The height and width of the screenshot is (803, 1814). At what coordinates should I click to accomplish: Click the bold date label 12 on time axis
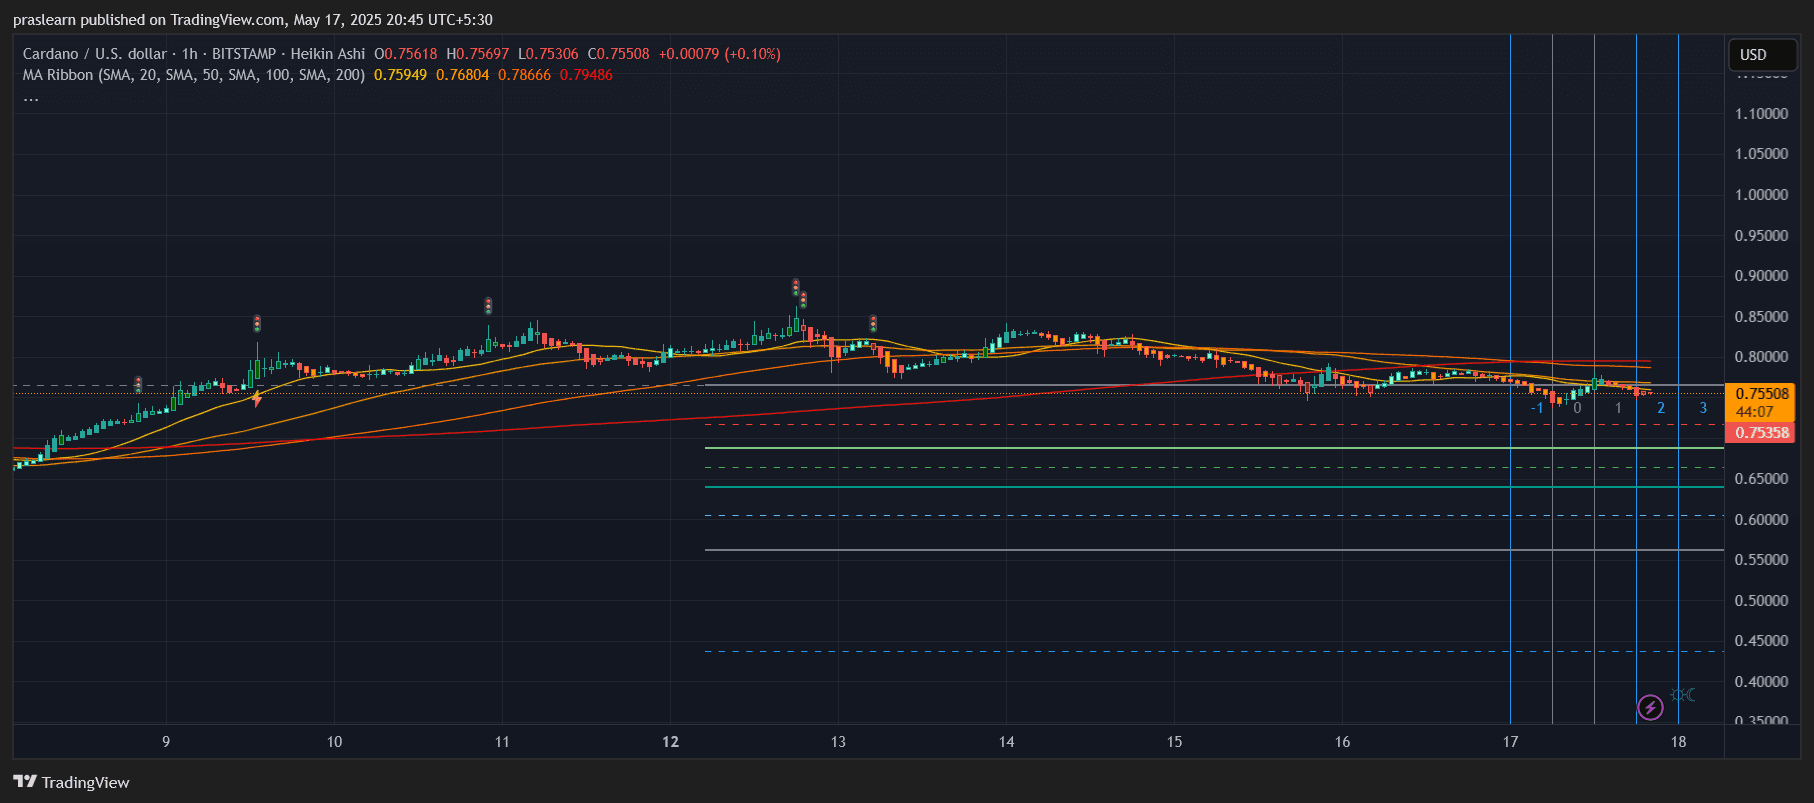(670, 741)
